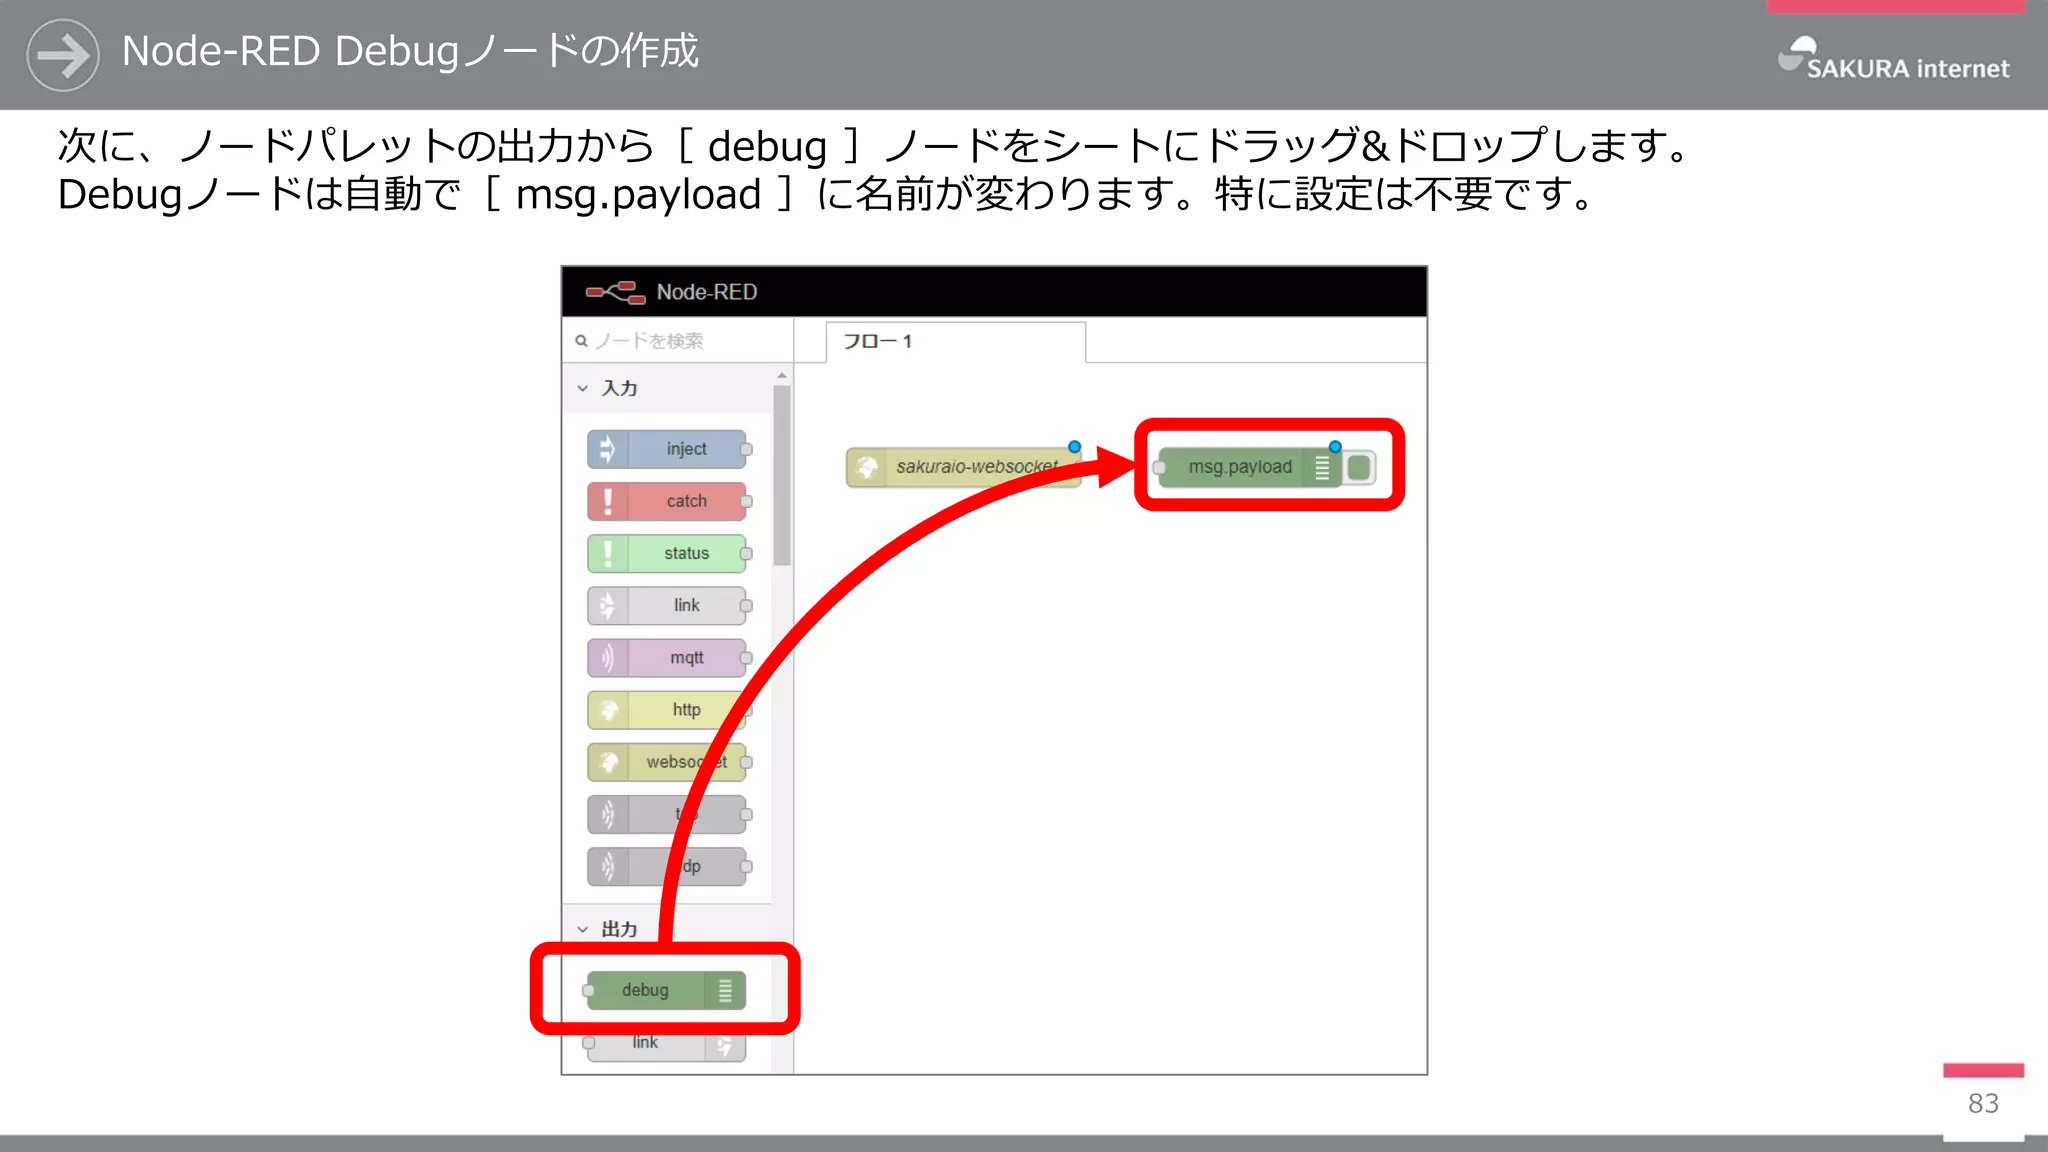Select the http input node
Screen dimensions: 2048x1152
pos(667,710)
